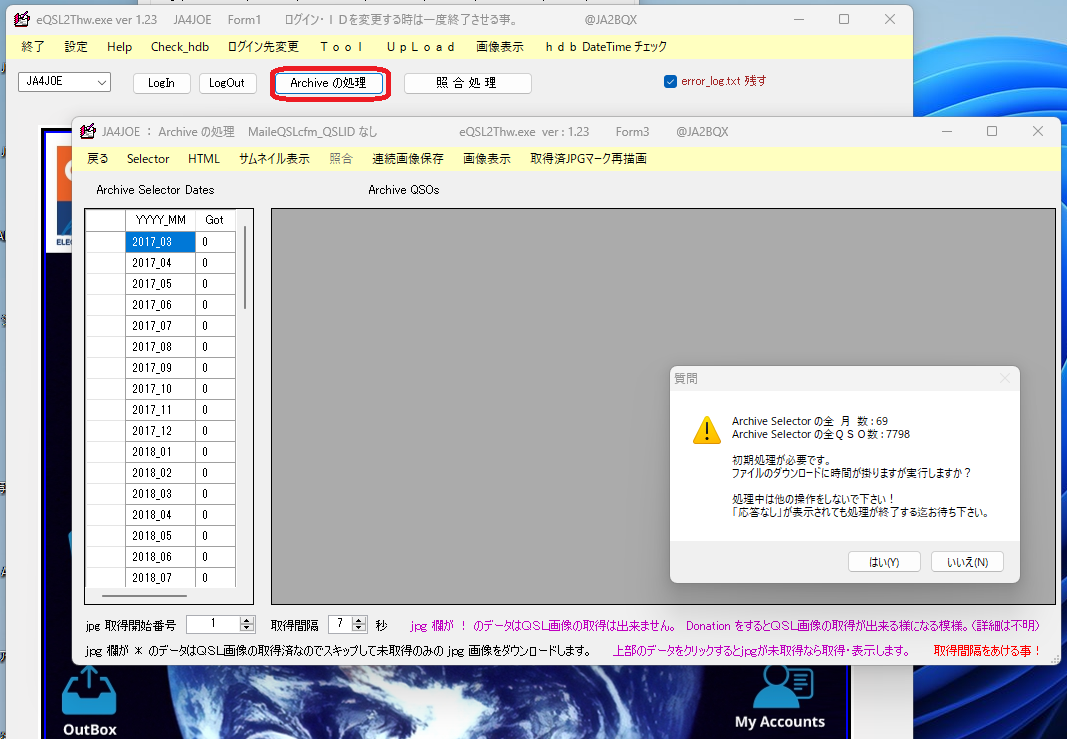Viewport: 1067px width, 739px height.
Task: Click the LogIn button
Action: click(x=161, y=83)
